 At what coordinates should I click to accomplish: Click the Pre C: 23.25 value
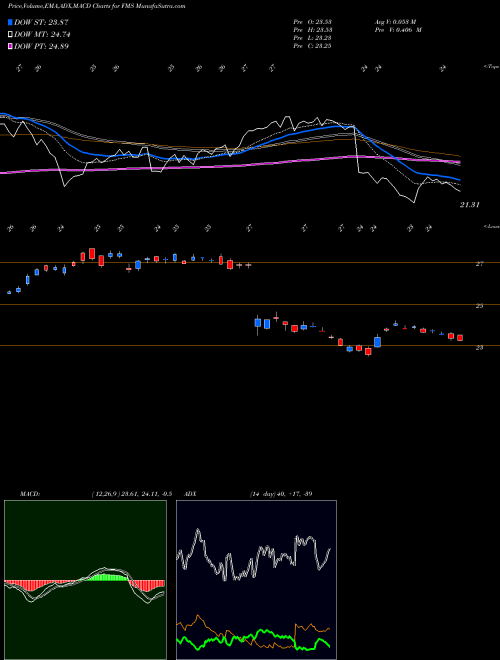point(312,46)
